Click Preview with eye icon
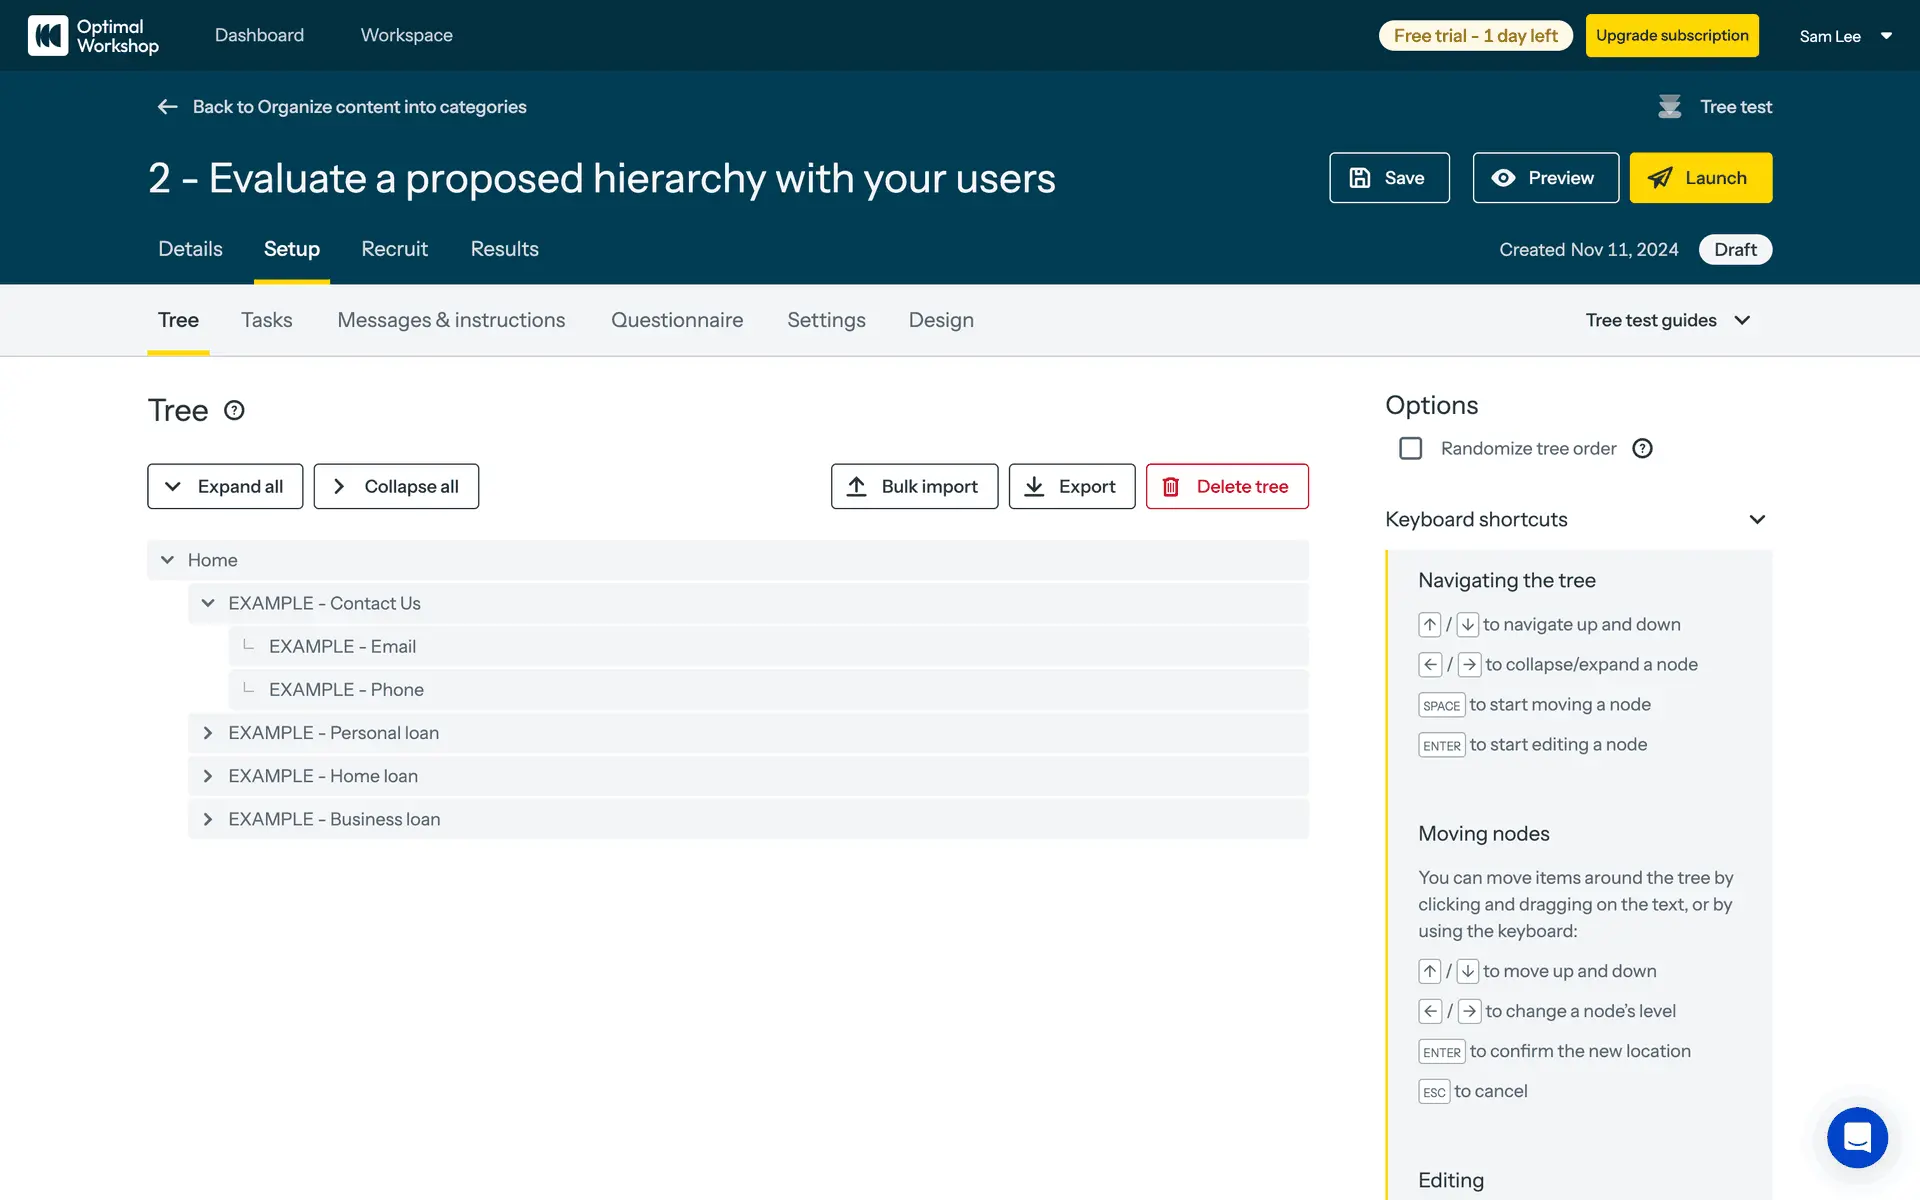The image size is (1920, 1200). tap(1545, 178)
